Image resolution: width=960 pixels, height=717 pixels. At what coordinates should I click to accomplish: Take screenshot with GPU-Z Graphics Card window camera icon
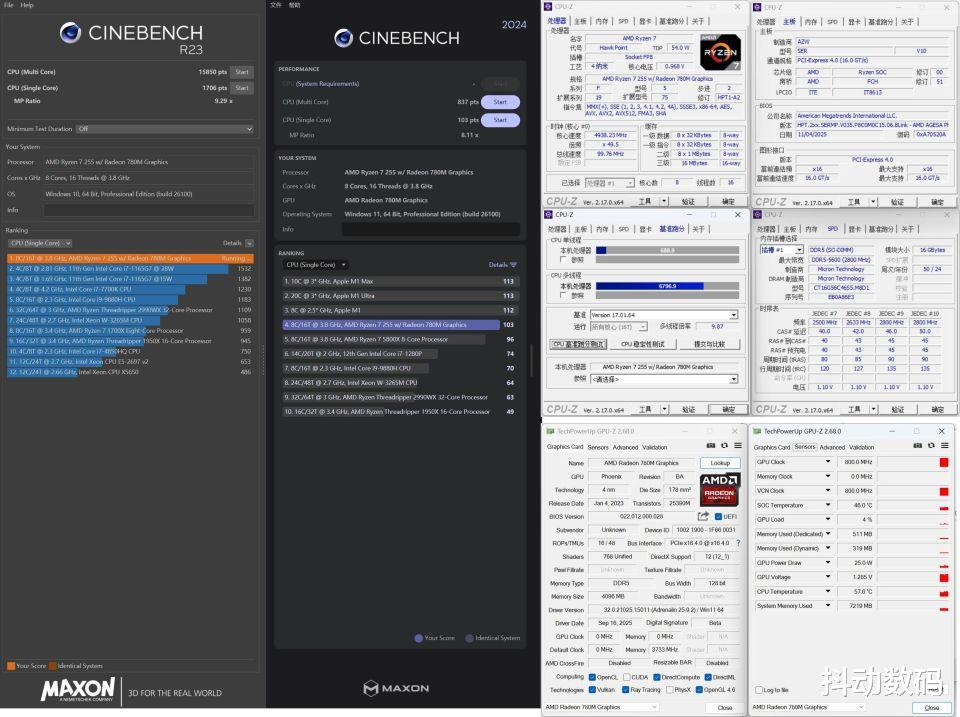711,446
